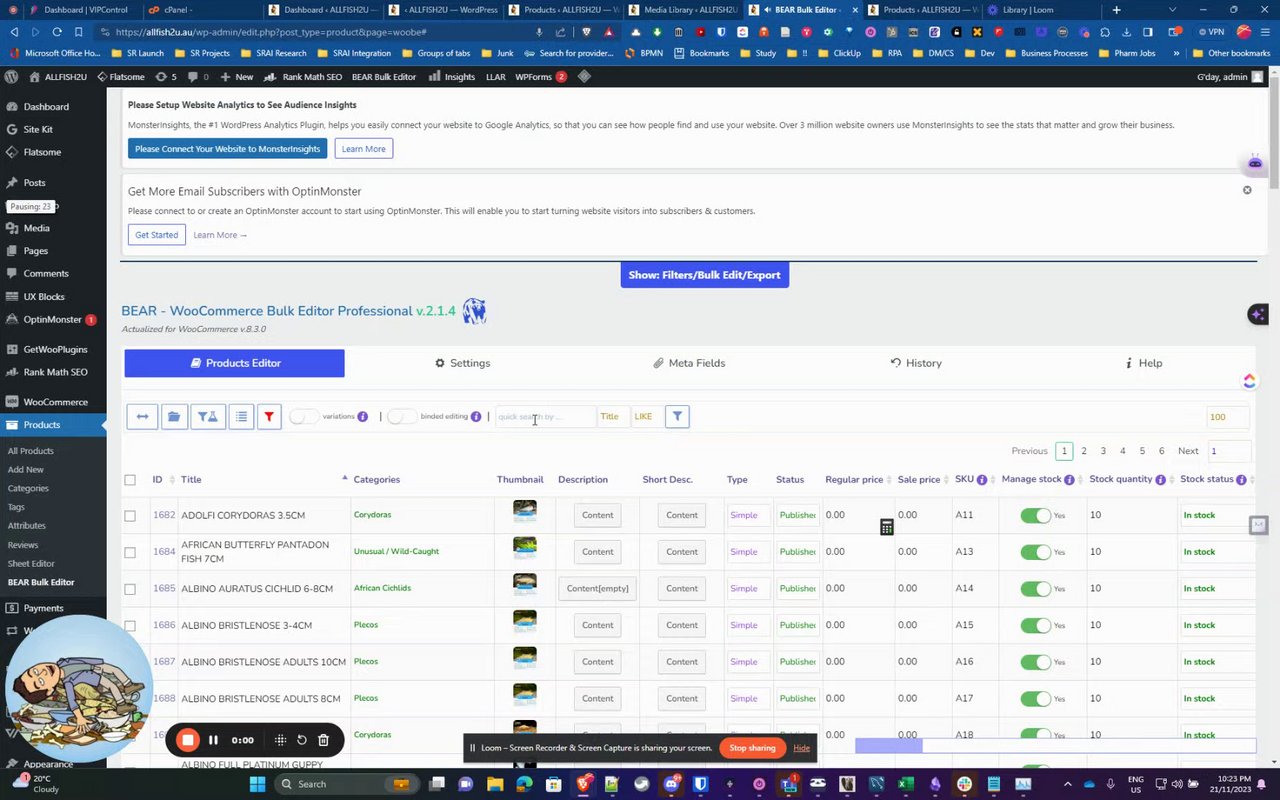Click Please Connect Your Website to MonsterInsights
This screenshot has width=1280, height=800.
pyautogui.click(x=228, y=149)
